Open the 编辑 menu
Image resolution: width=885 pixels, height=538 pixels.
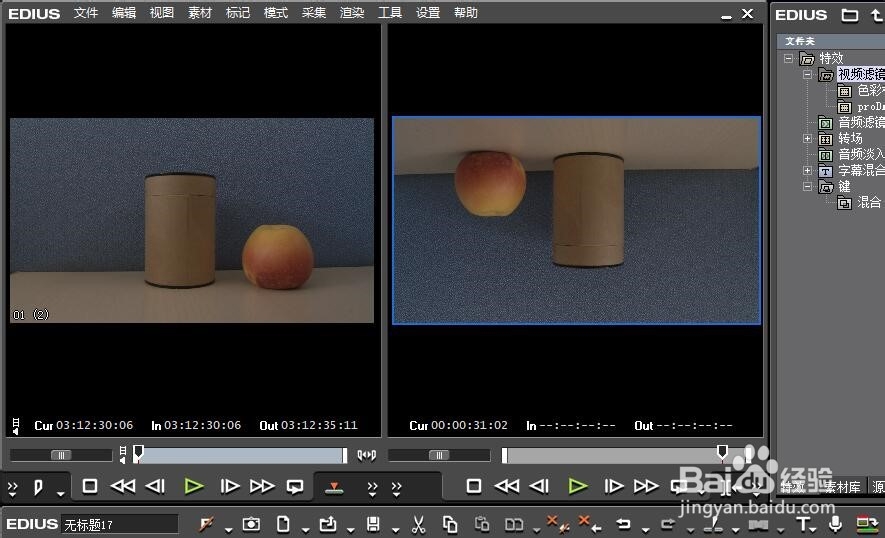click(x=124, y=12)
